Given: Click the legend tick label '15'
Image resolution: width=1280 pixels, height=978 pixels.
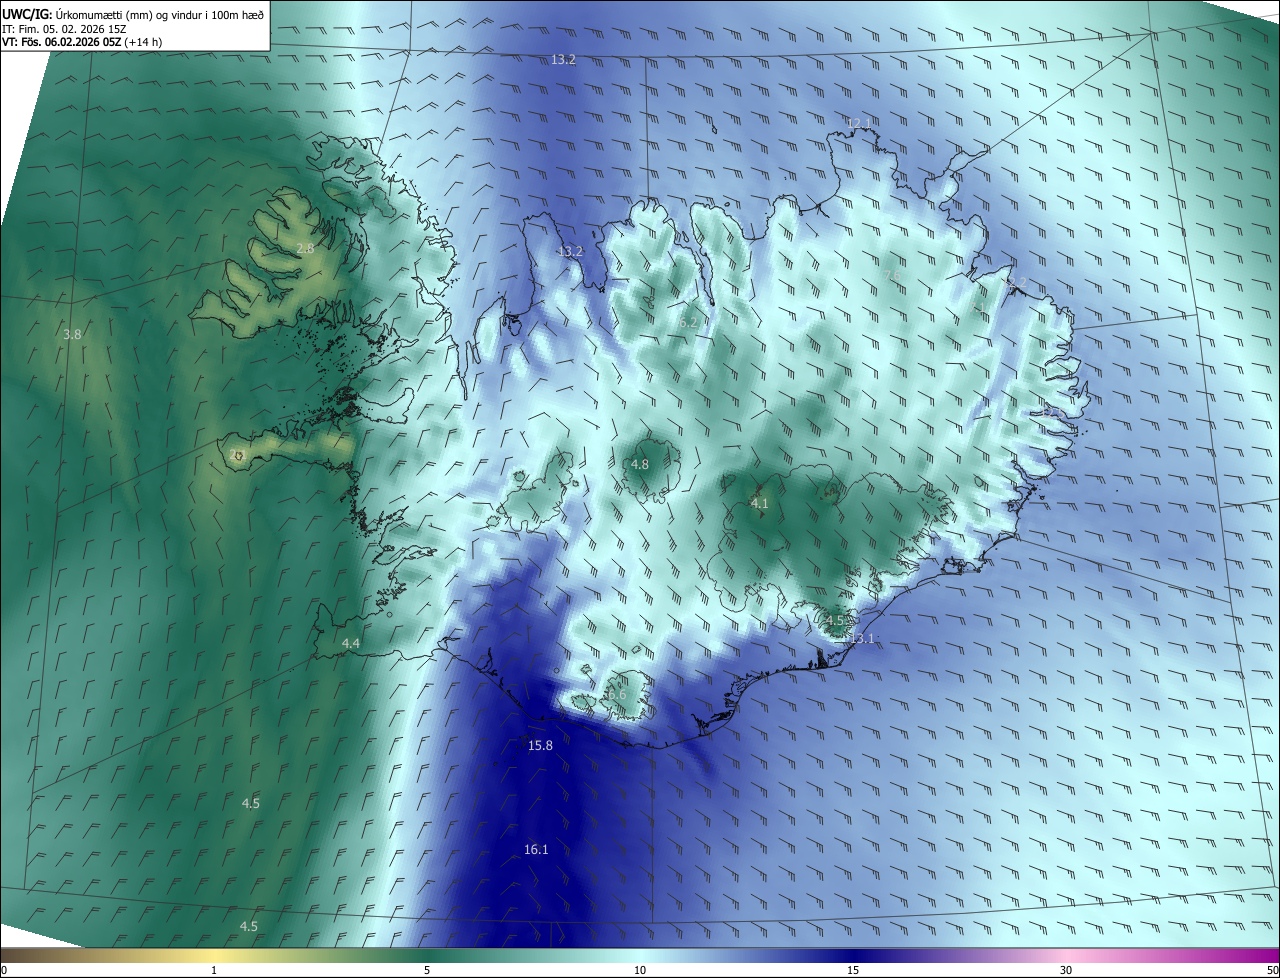Looking at the screenshot, I should pos(853,970).
